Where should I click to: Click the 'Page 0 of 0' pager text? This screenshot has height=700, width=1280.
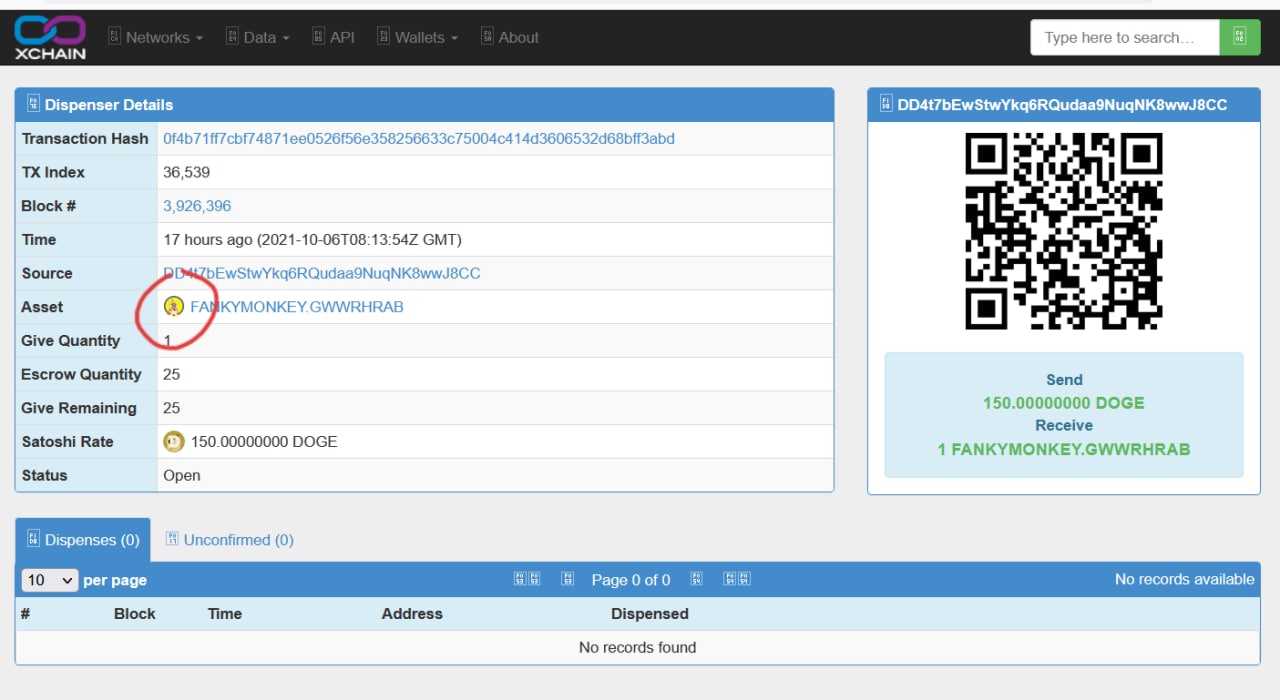[631, 580]
